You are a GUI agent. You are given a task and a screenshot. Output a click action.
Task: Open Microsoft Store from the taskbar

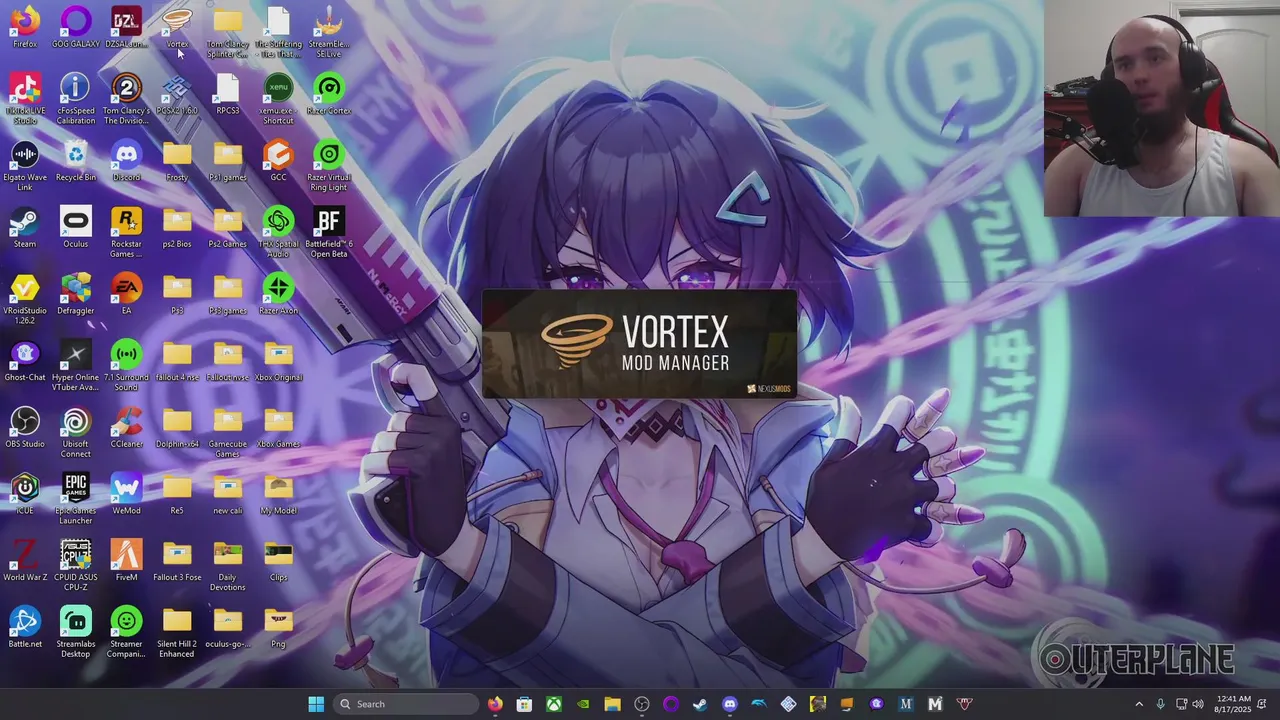524,704
